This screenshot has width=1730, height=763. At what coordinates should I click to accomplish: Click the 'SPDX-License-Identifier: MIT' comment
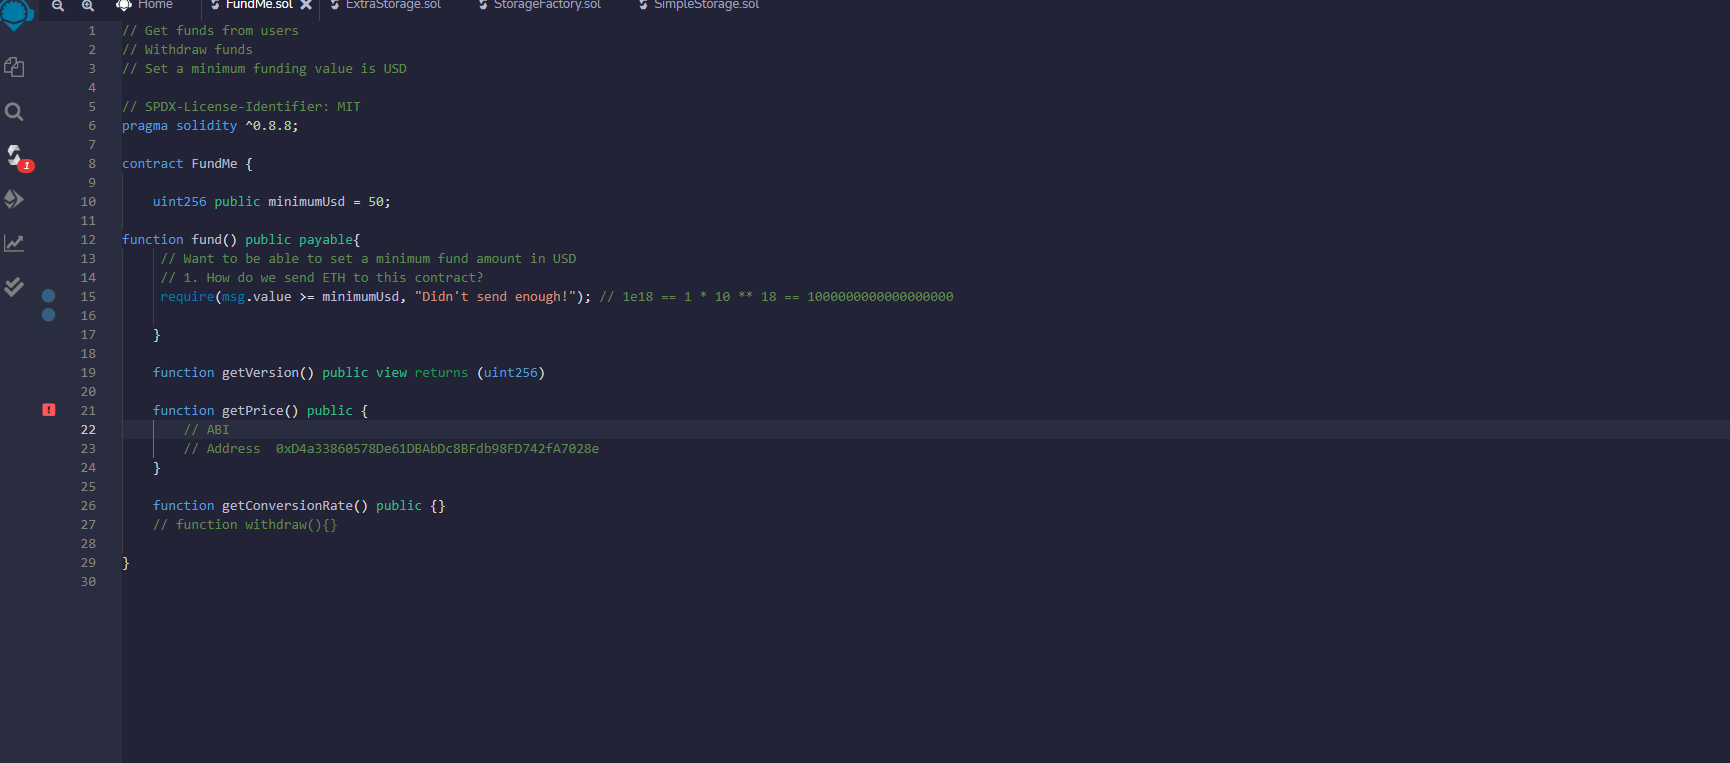coord(241,107)
